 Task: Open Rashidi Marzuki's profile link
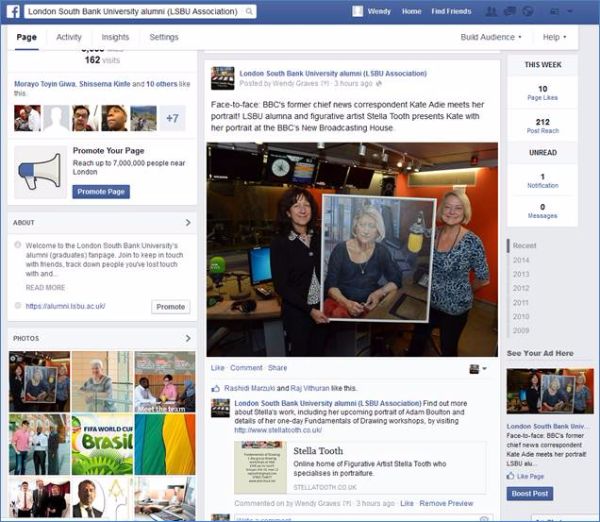coord(249,388)
